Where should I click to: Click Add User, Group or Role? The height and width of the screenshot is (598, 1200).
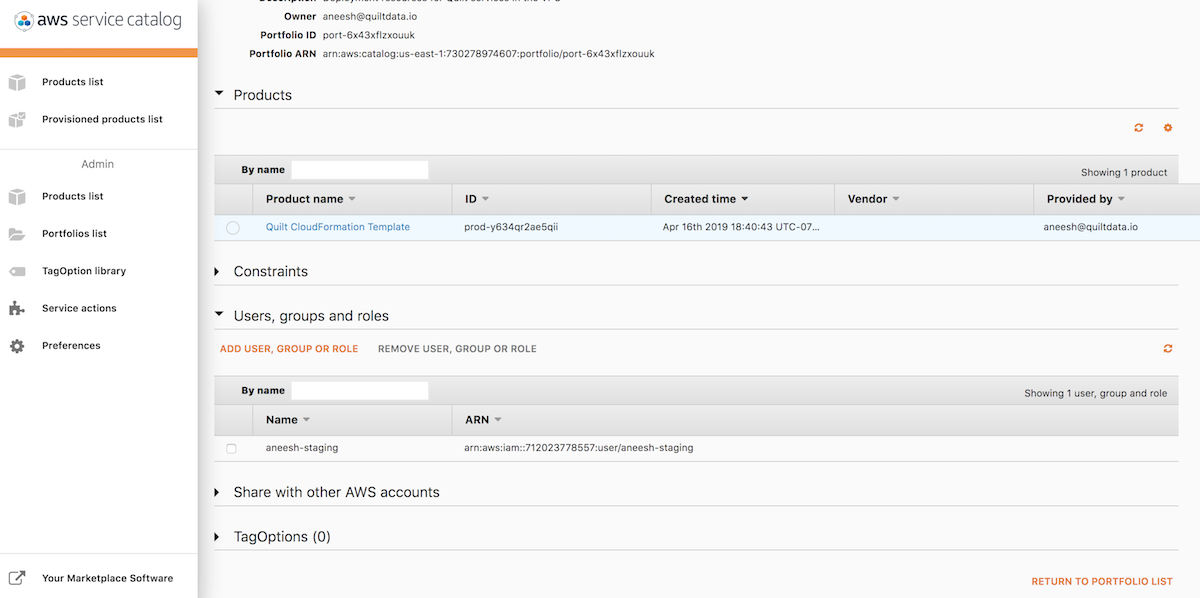[289, 349]
